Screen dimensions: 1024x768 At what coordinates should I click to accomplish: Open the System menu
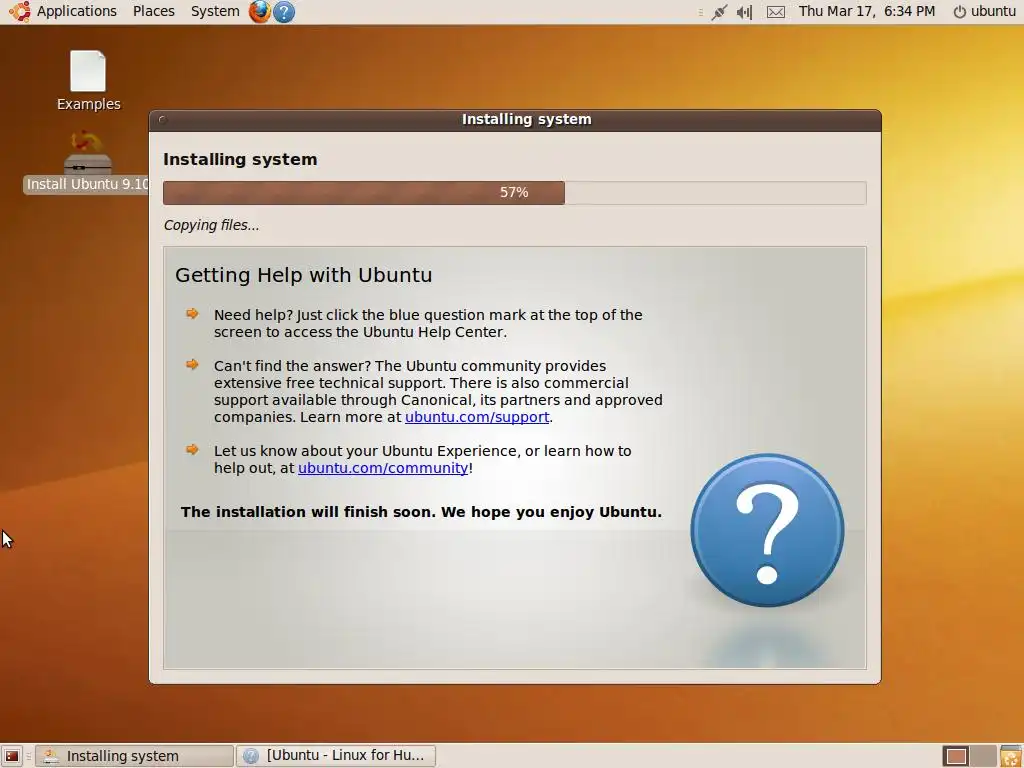pyautogui.click(x=215, y=11)
